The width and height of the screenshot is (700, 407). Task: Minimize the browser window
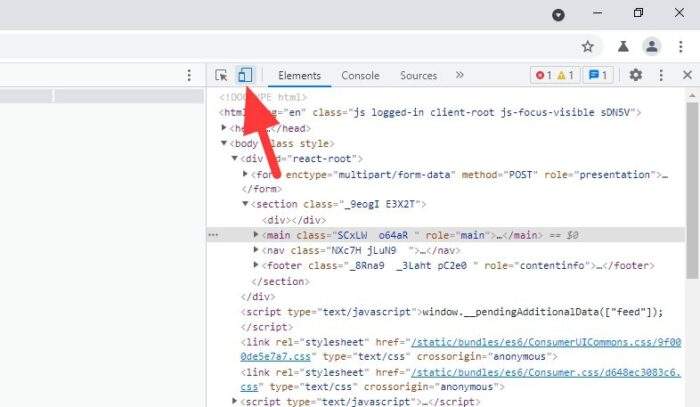[x=597, y=13]
